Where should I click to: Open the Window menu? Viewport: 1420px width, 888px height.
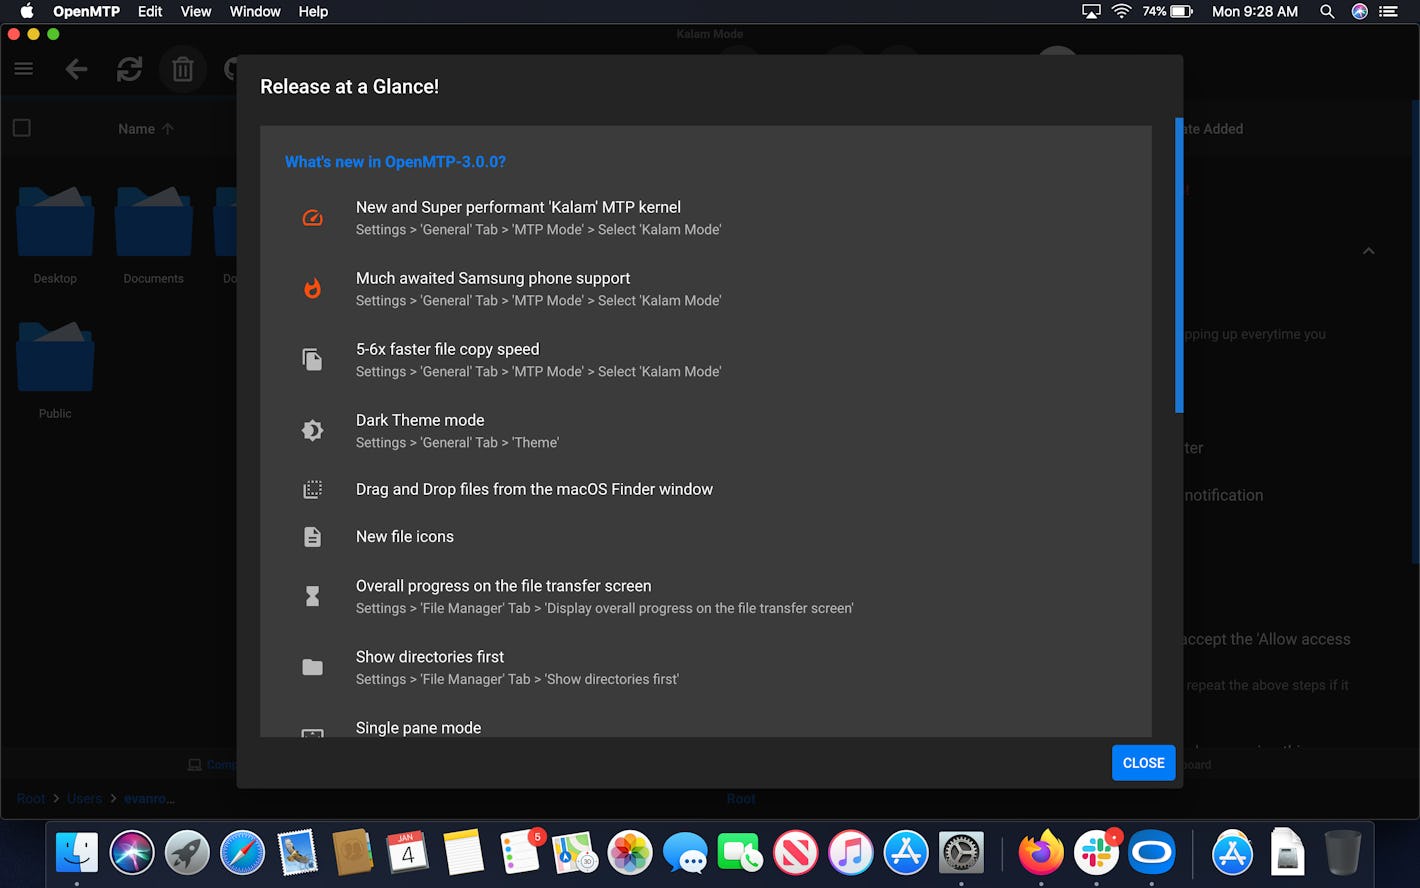[x=254, y=11]
